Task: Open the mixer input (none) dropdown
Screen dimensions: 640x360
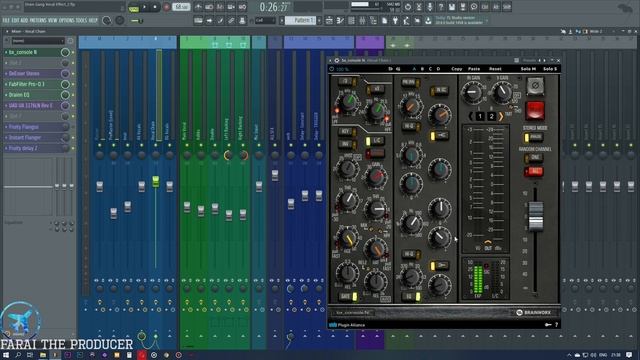Action: 38,41
